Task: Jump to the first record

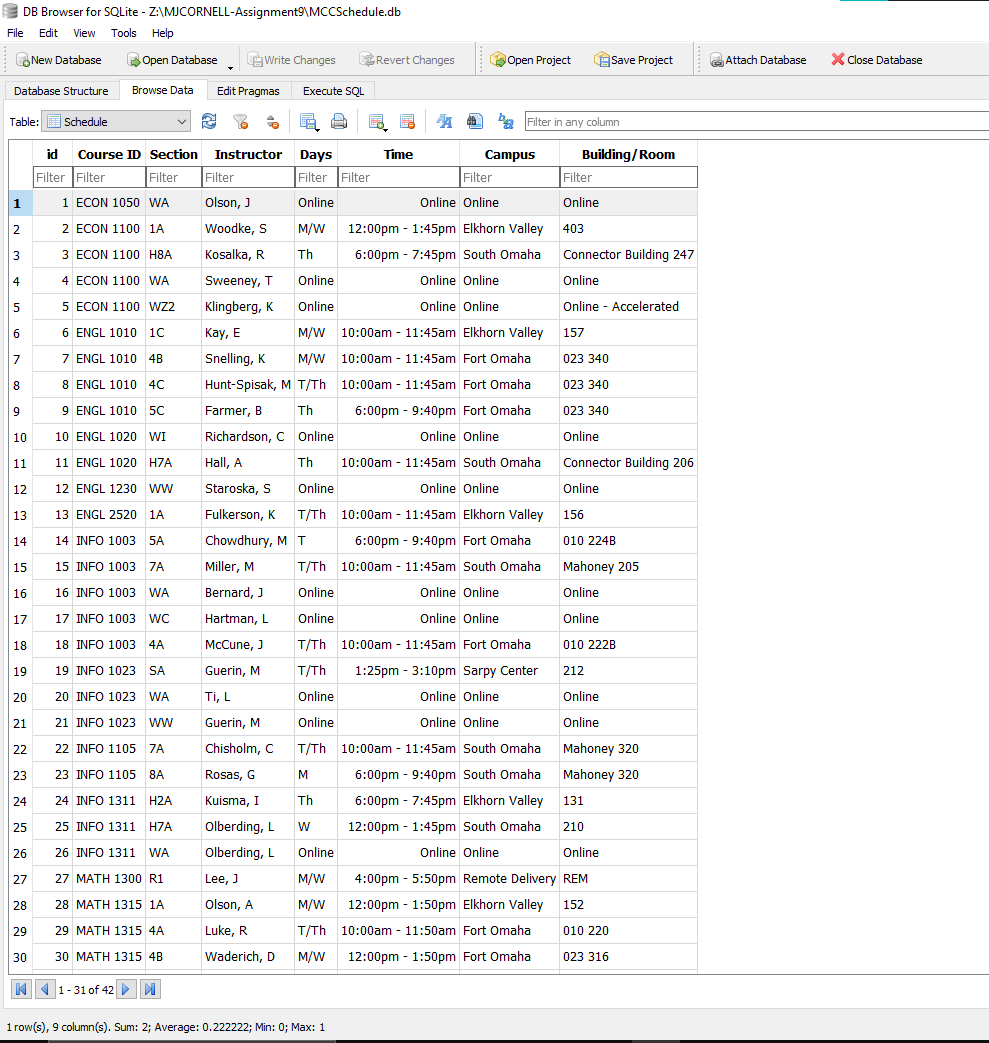Action: (x=20, y=989)
